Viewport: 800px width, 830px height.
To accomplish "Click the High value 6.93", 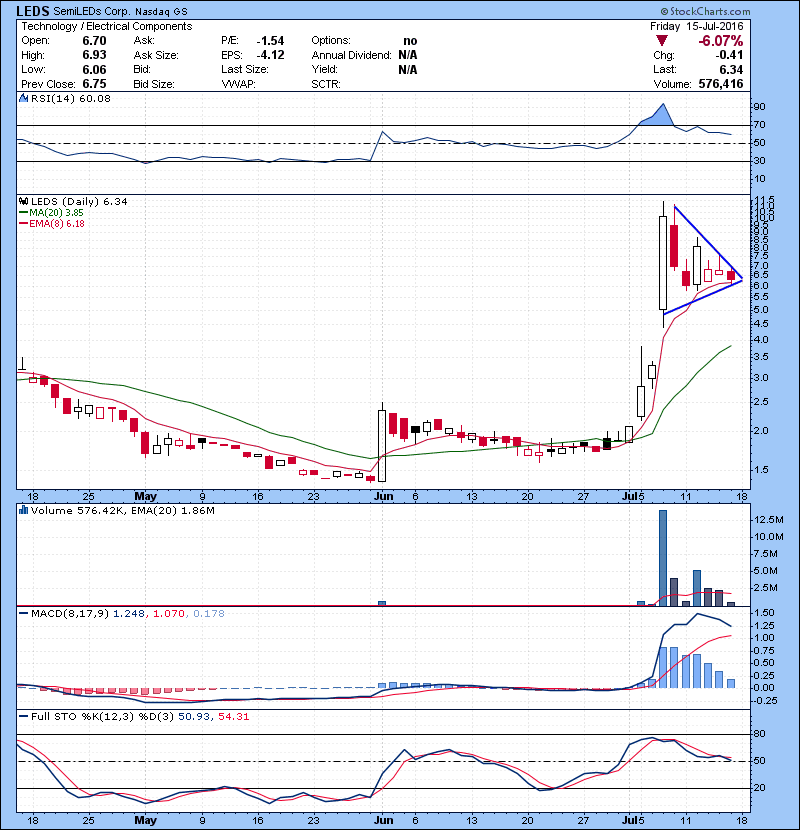I will pos(94,55).
